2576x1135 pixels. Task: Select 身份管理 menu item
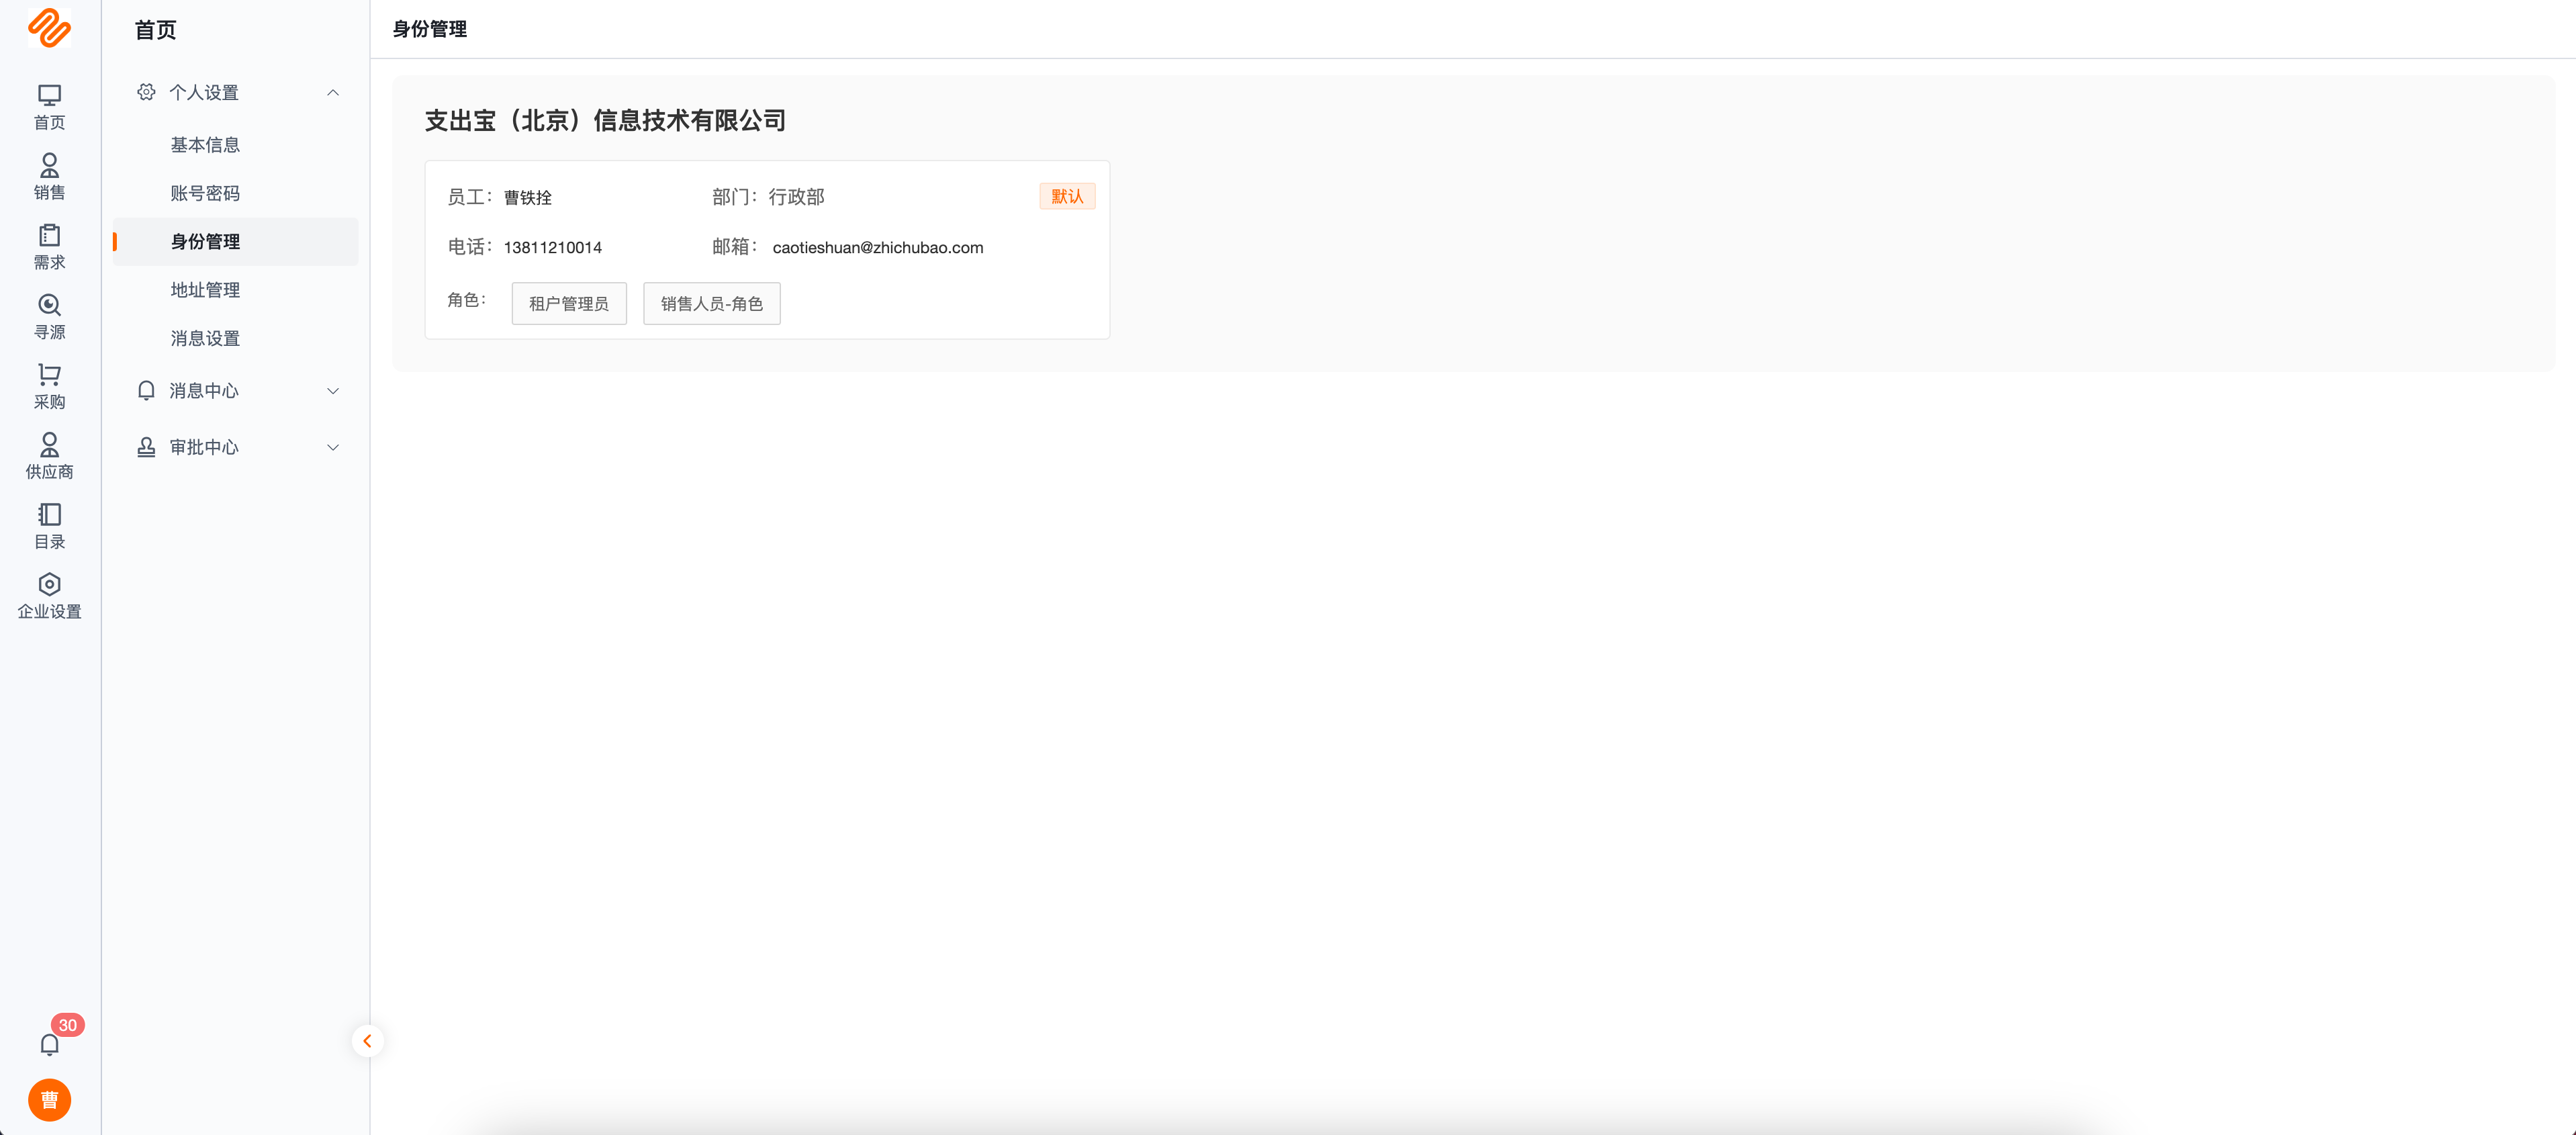(x=236, y=242)
